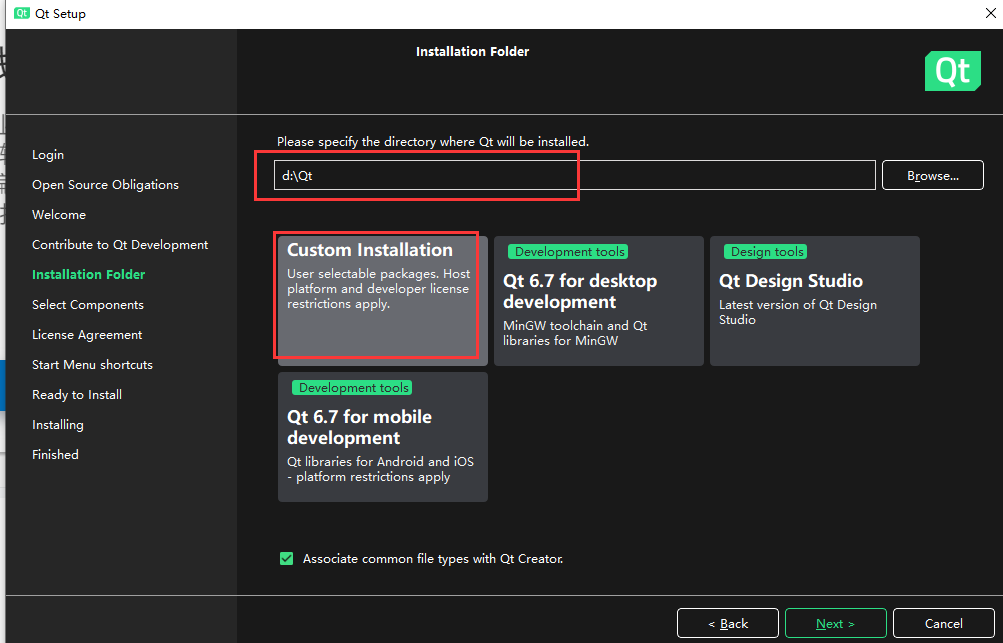Select the Installation Folder sidebar step
Screen dimensions: 1003x643
click(x=88, y=274)
